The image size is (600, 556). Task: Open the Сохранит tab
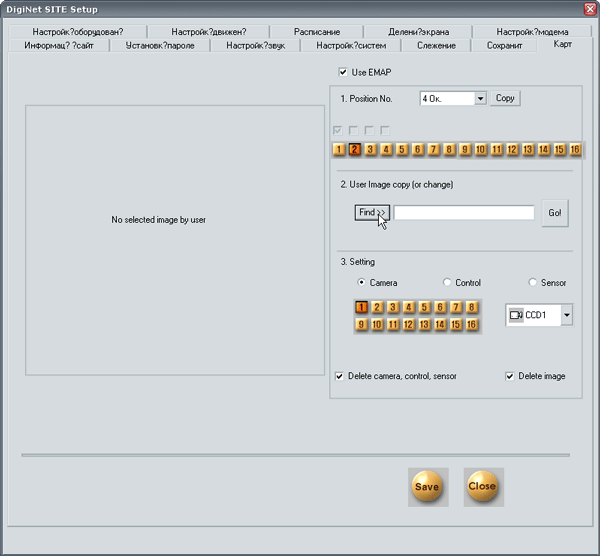[x=504, y=46]
